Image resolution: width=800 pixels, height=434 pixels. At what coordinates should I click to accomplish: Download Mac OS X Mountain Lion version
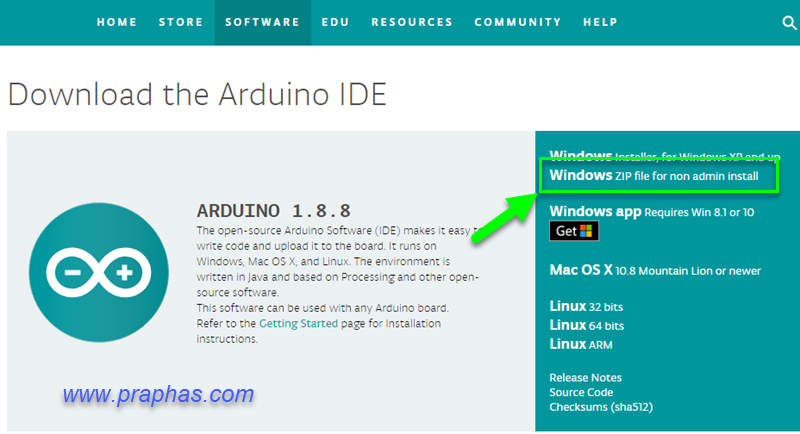click(x=655, y=270)
